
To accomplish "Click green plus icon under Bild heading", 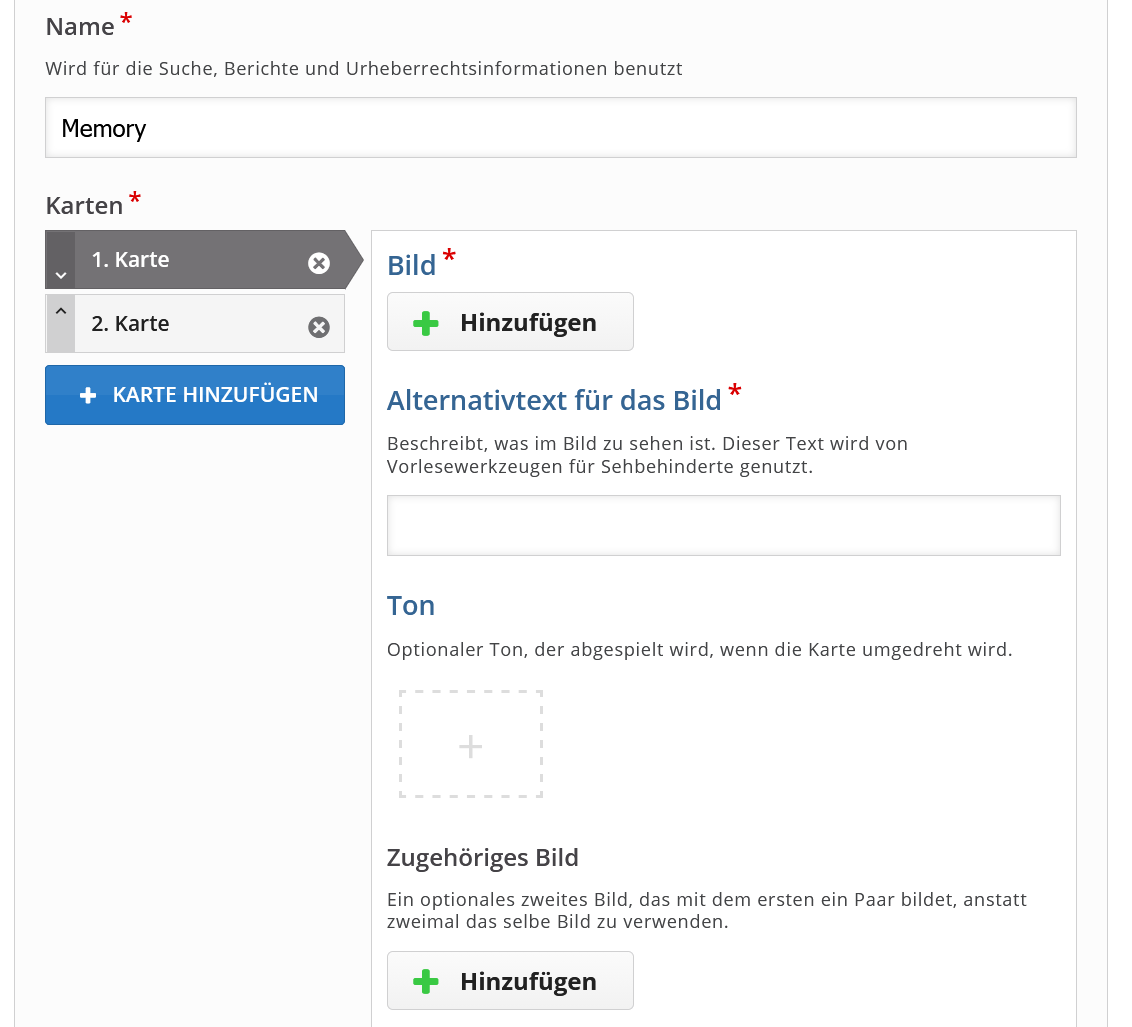I will point(426,323).
